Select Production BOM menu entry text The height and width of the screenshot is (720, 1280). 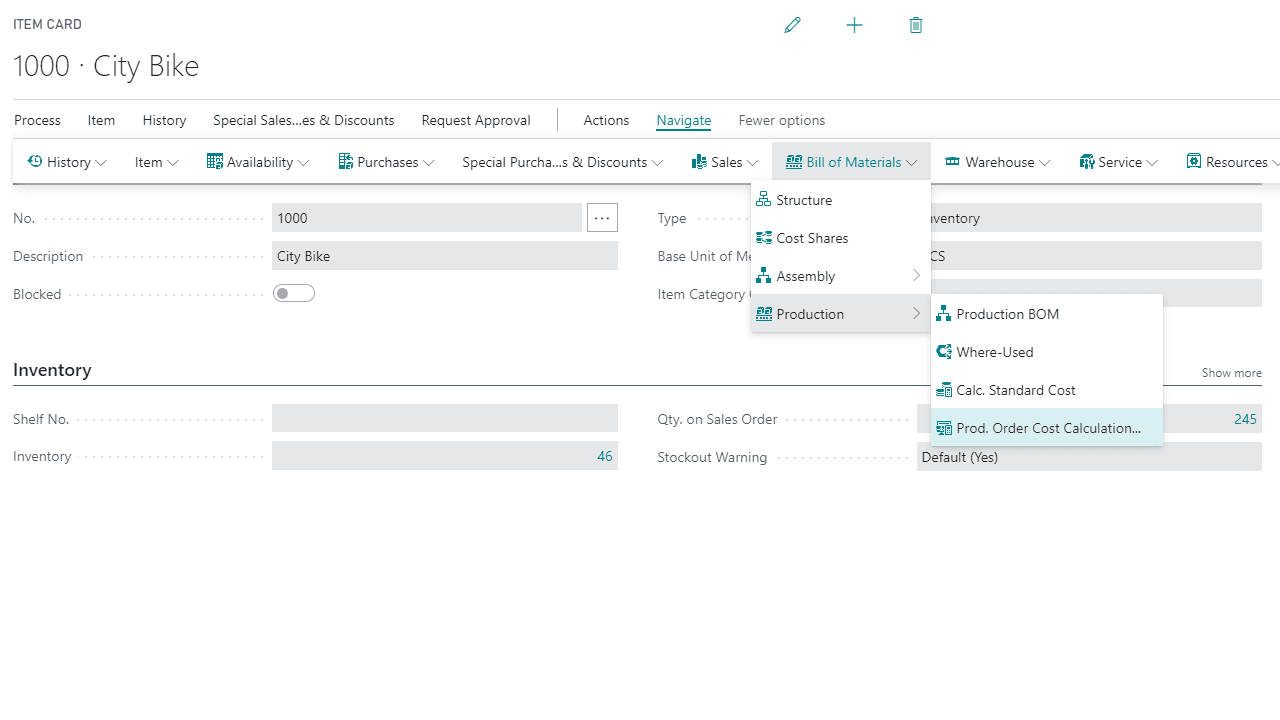tap(1008, 314)
